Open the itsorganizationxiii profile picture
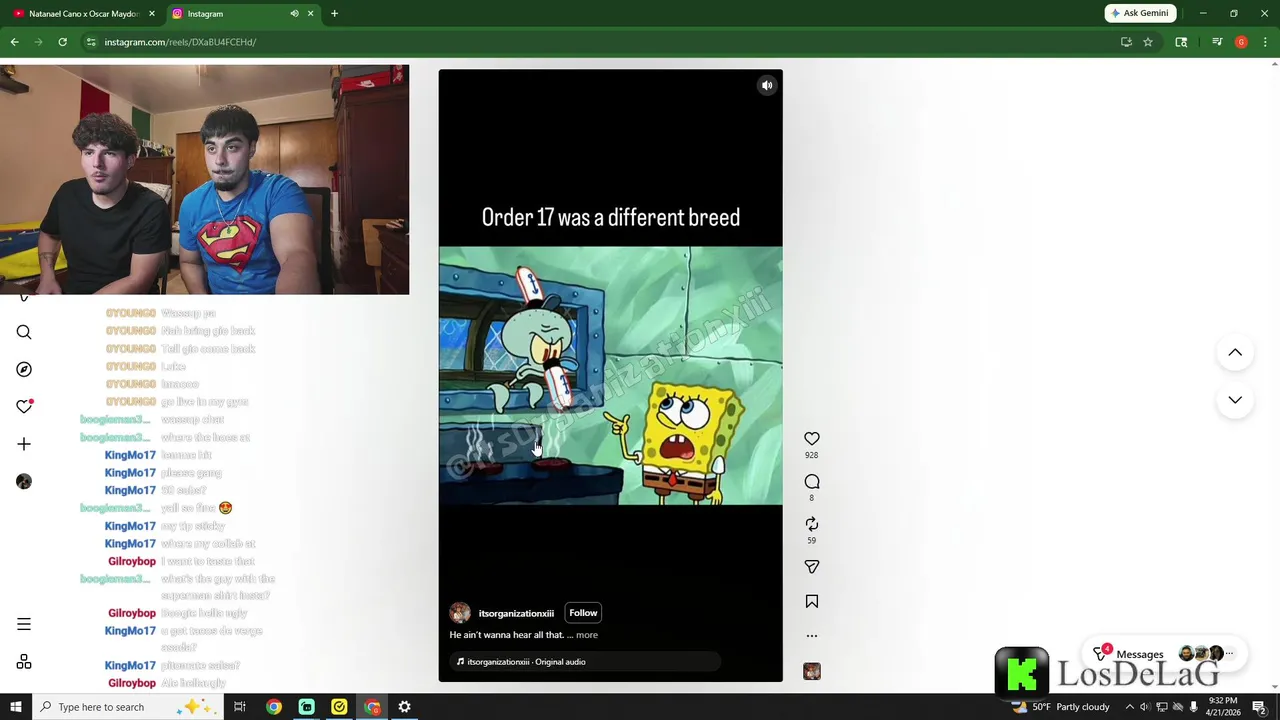Image resolution: width=1280 pixels, height=720 pixels. pyautogui.click(x=460, y=613)
